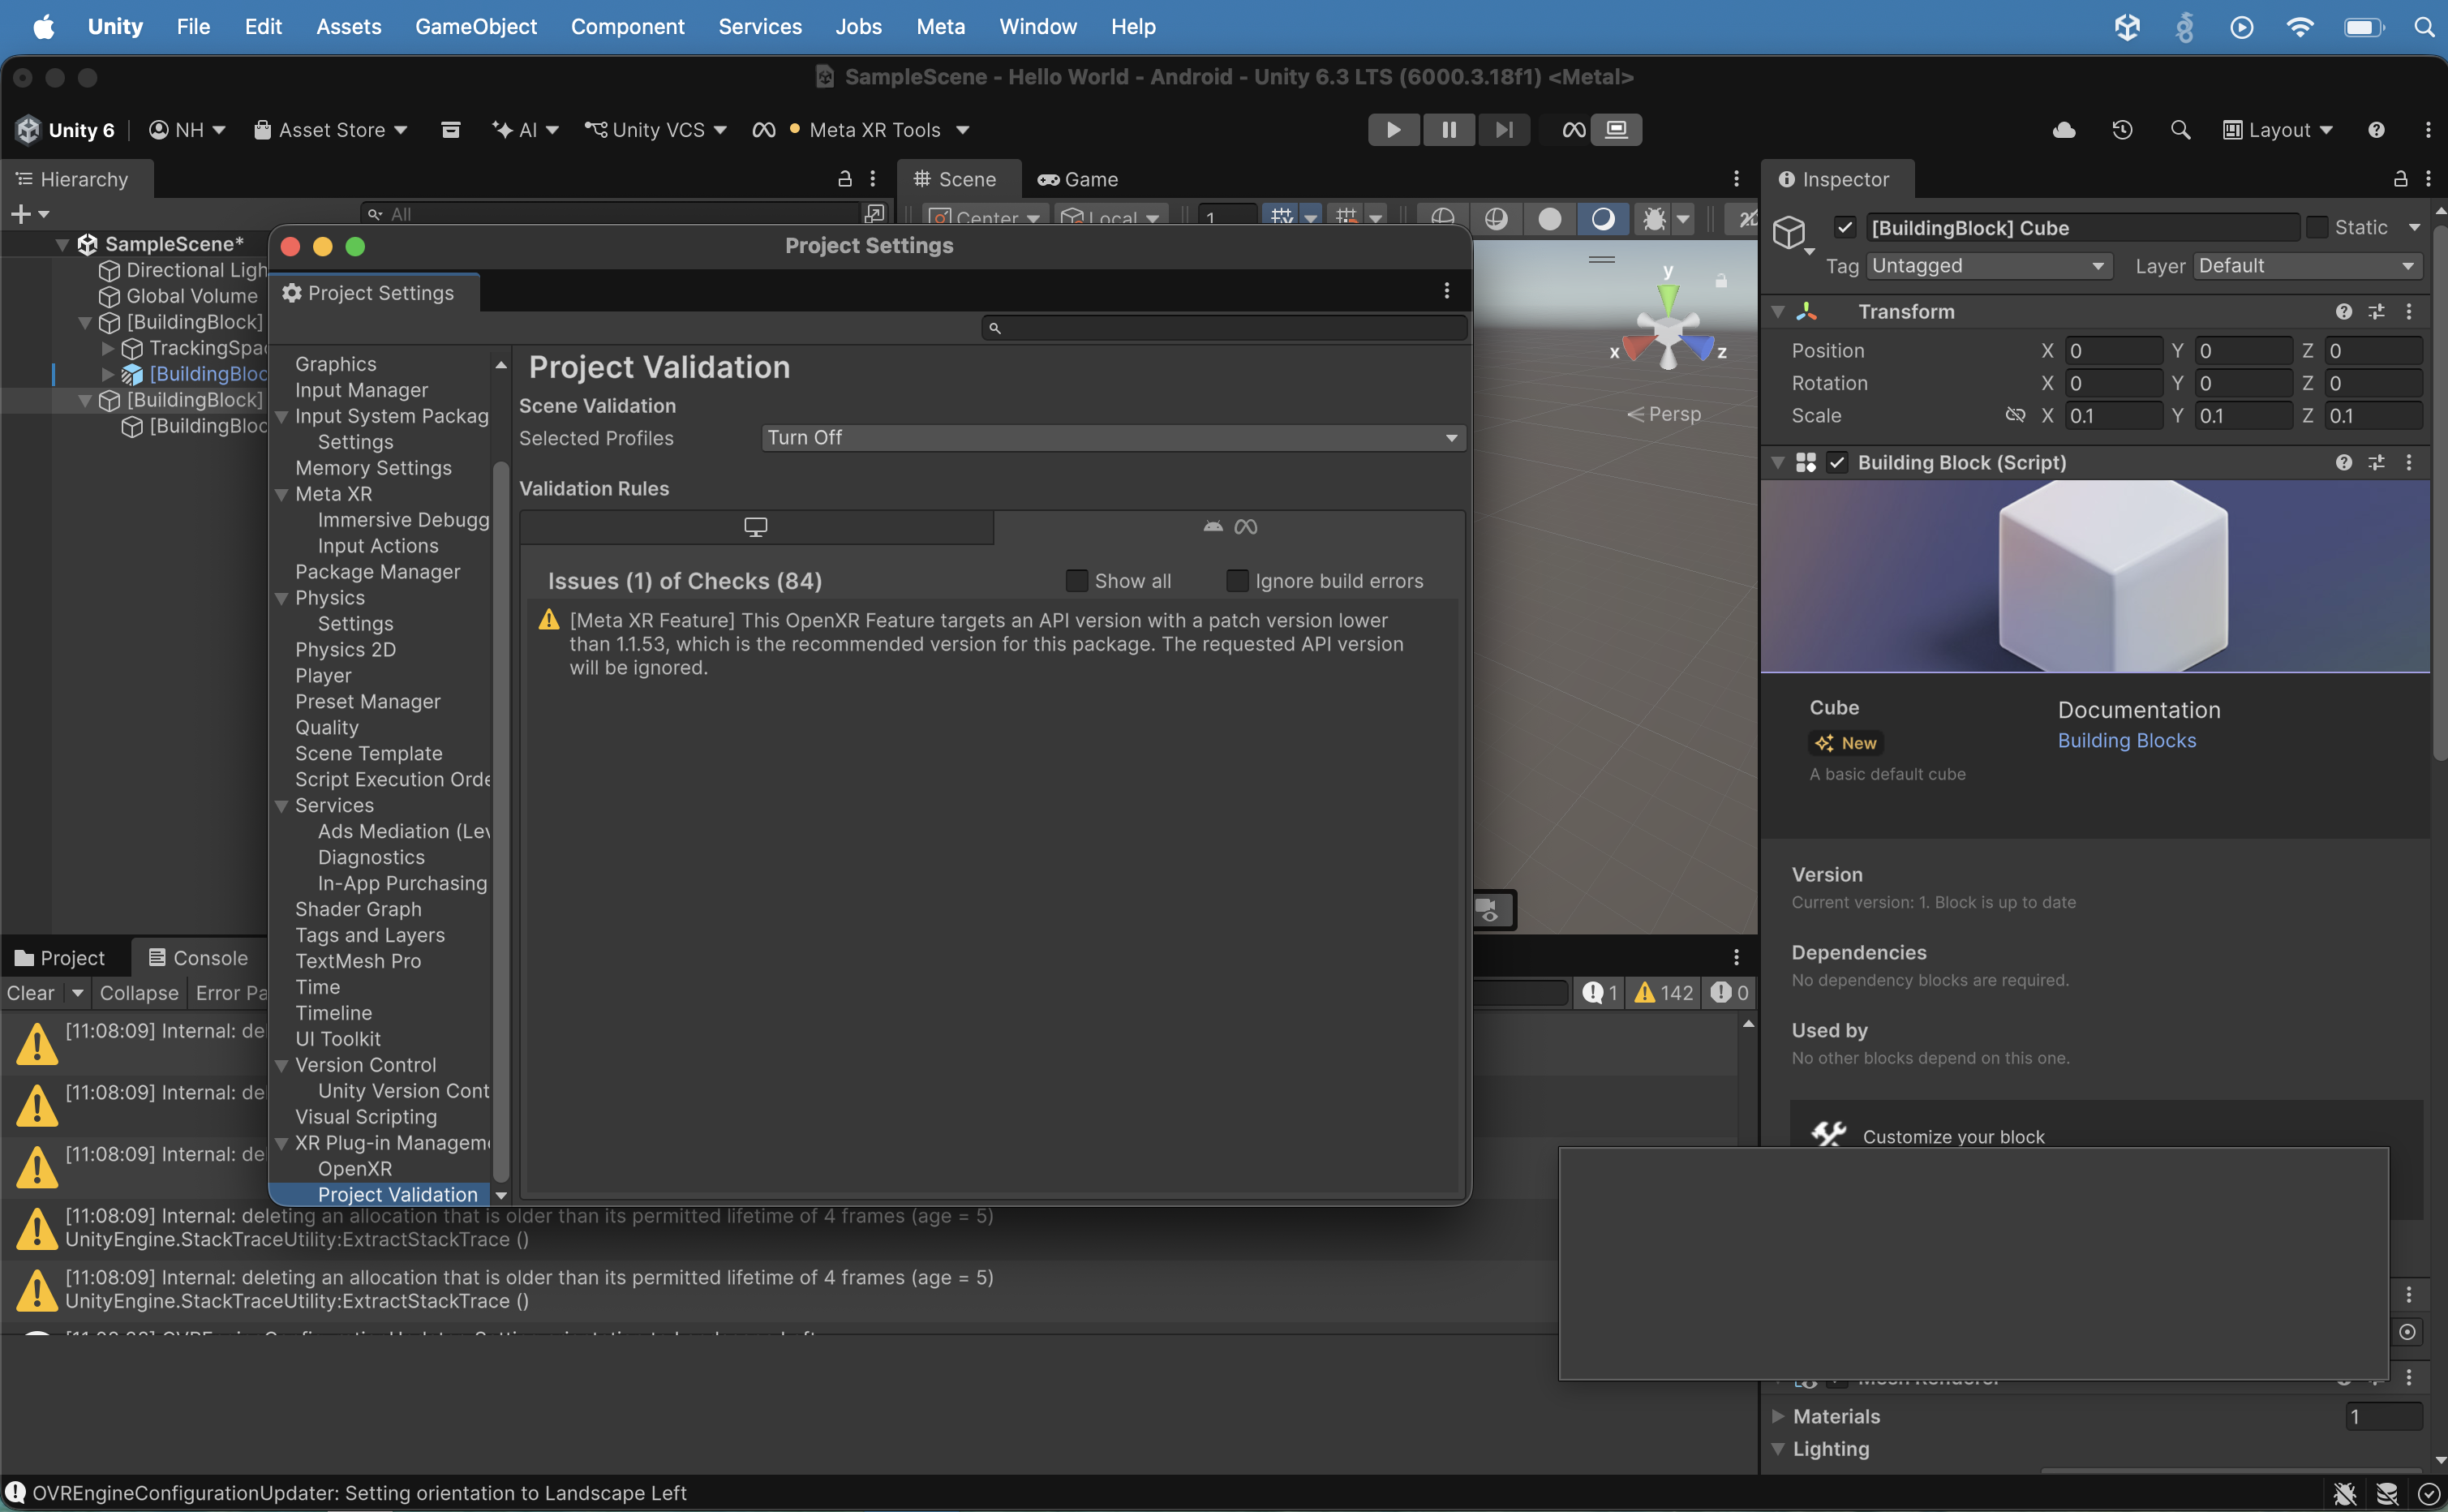
Task: Open the Asset Store dropdown
Action: coord(330,130)
